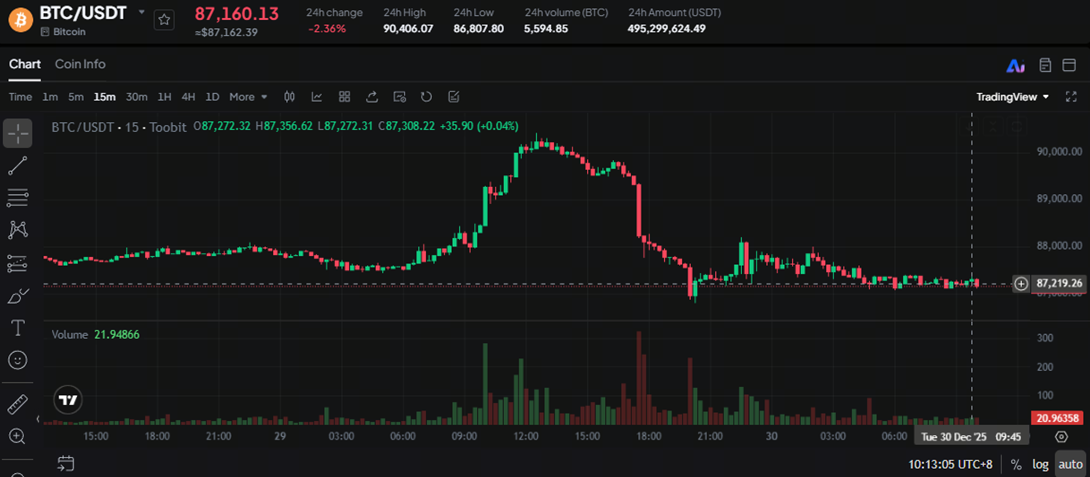The height and width of the screenshot is (477, 1090).
Task: Select the crosshair cursor tool
Action: pos(17,133)
